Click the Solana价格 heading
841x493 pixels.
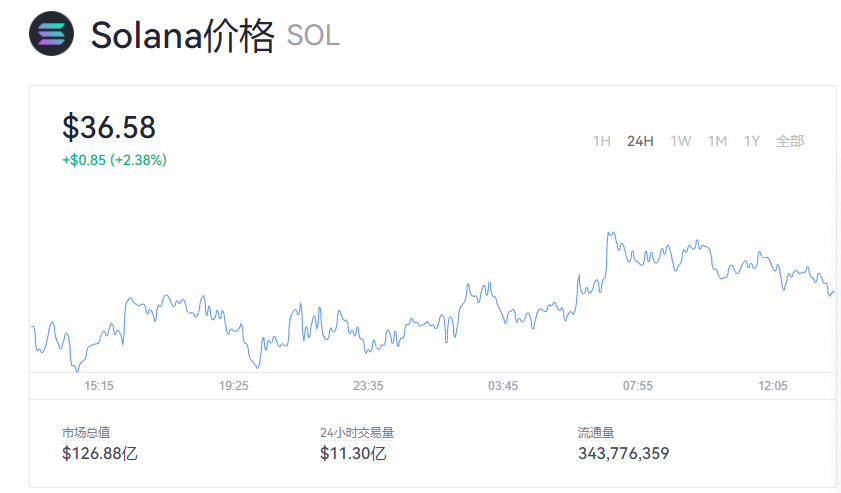[x=183, y=36]
